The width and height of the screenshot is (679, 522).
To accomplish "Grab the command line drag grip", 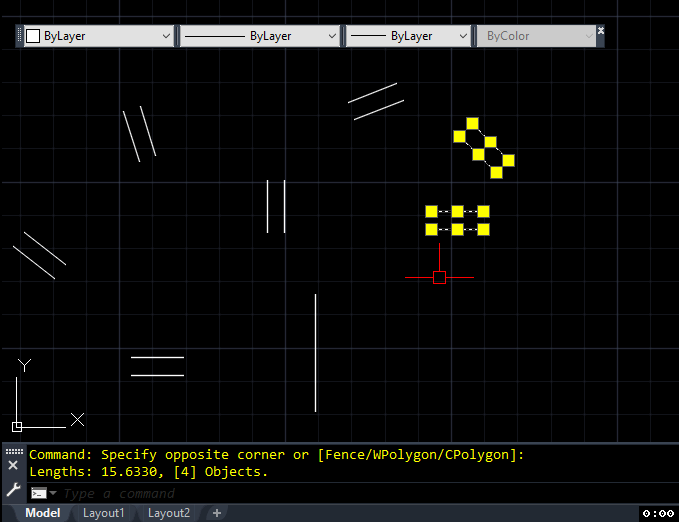I will 14,451.
